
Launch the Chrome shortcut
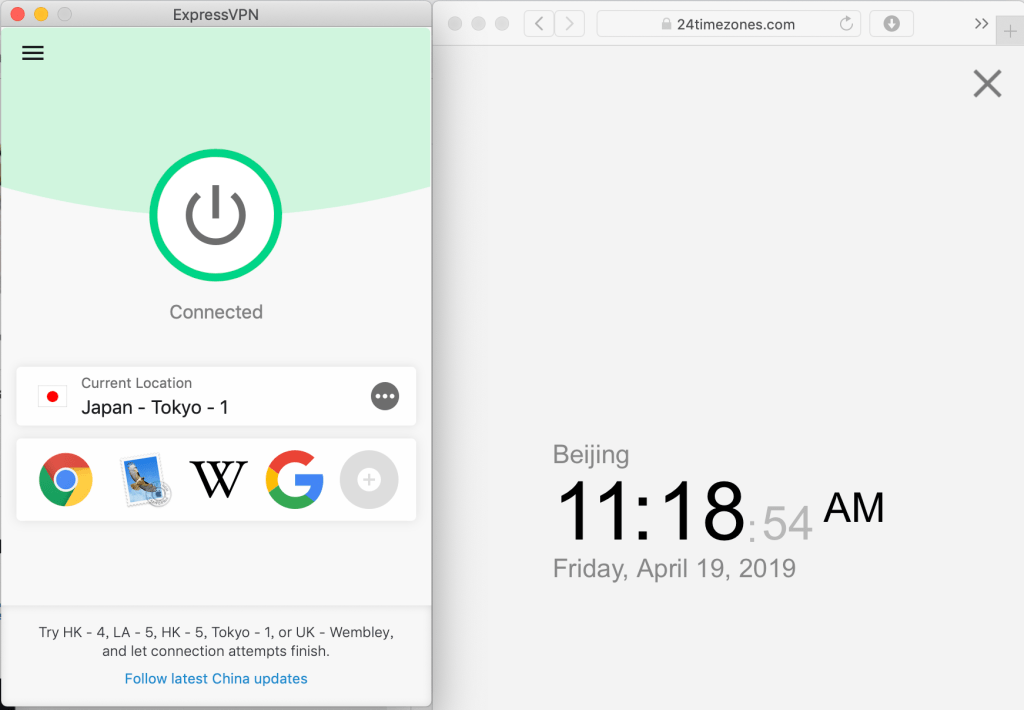pyautogui.click(x=66, y=479)
